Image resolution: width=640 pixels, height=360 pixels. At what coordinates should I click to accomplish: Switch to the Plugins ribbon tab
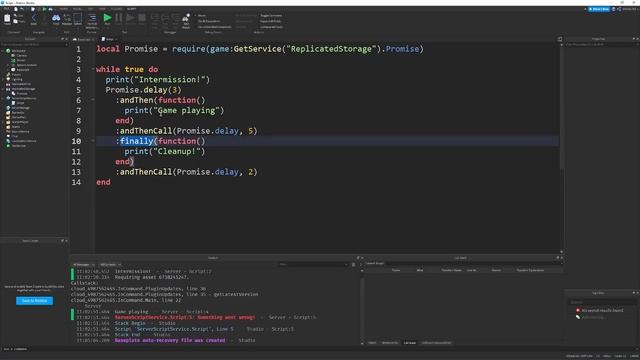pyautogui.click(x=116, y=9)
